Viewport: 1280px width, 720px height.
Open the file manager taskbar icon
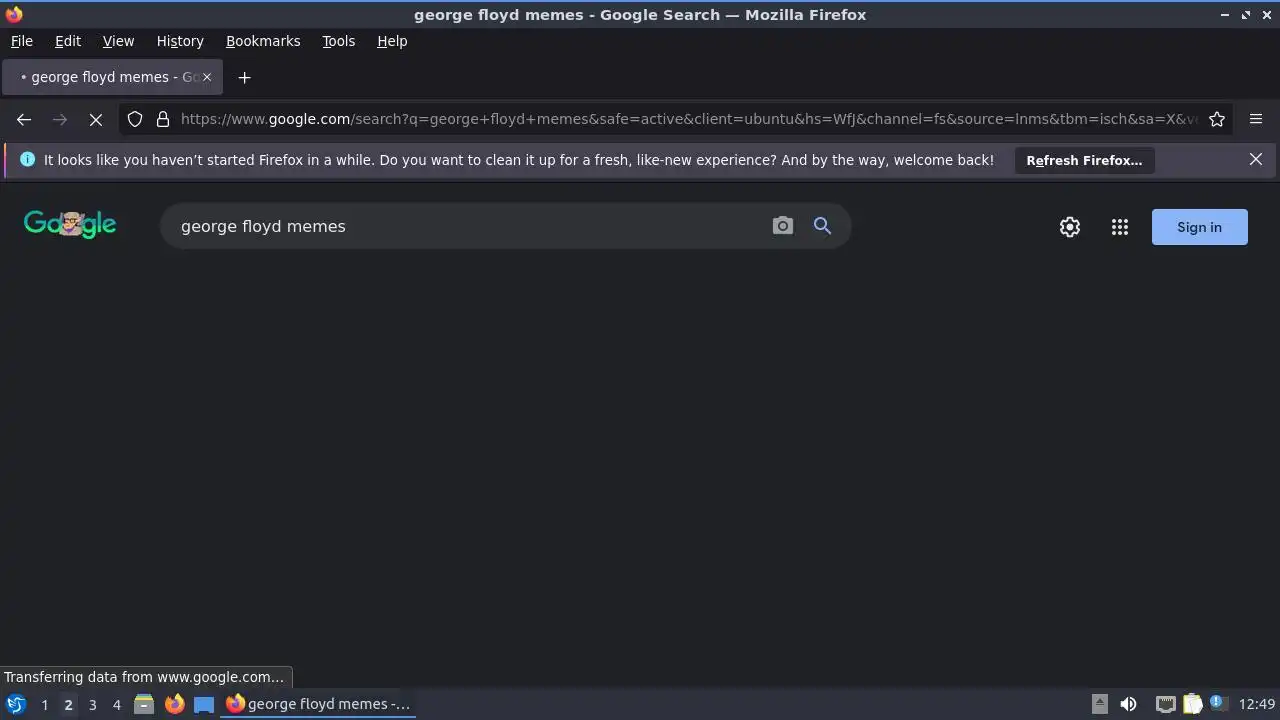pos(144,704)
